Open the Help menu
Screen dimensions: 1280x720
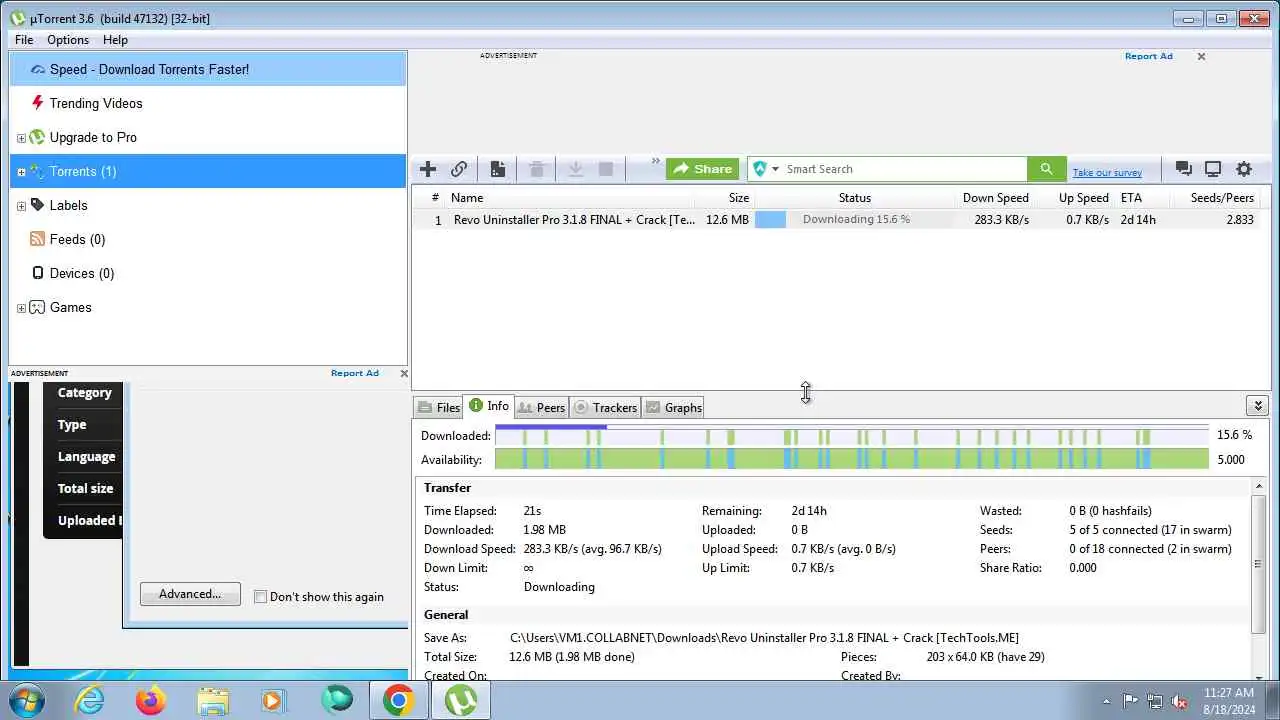[115, 40]
